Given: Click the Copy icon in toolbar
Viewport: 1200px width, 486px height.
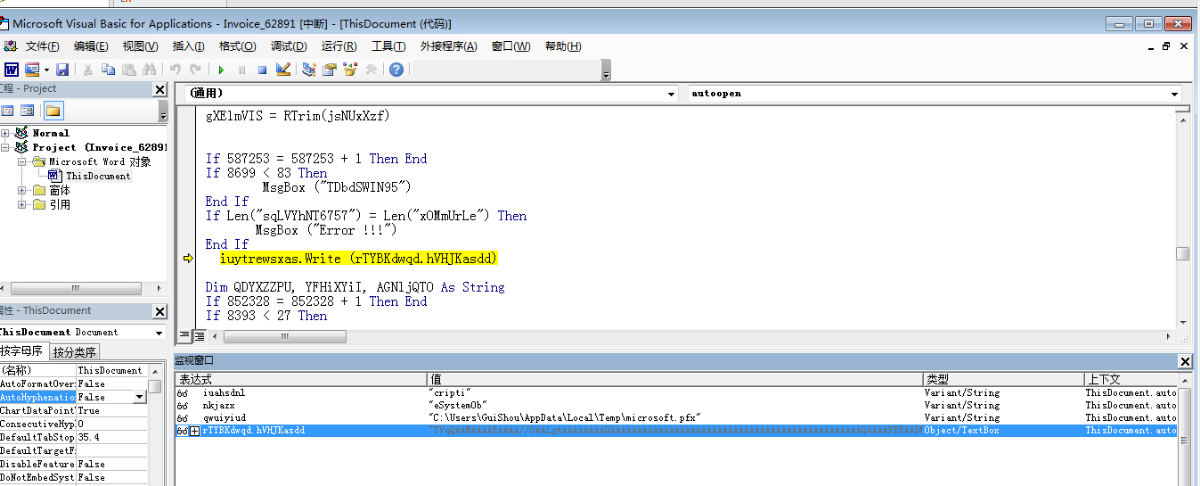Looking at the screenshot, I should pos(107,69).
